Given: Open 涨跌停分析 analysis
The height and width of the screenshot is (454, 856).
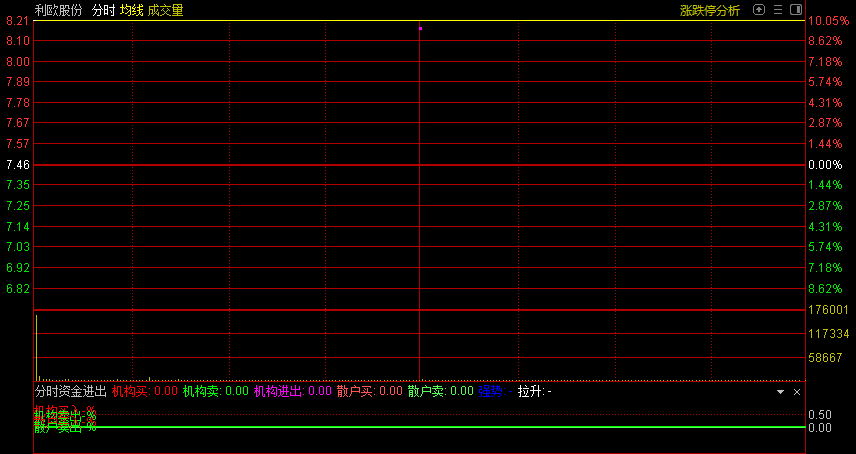Looking at the screenshot, I should click(x=710, y=10).
